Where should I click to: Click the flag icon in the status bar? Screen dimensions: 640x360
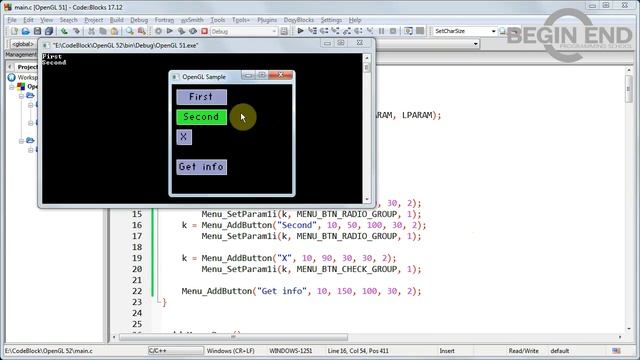pos(617,351)
